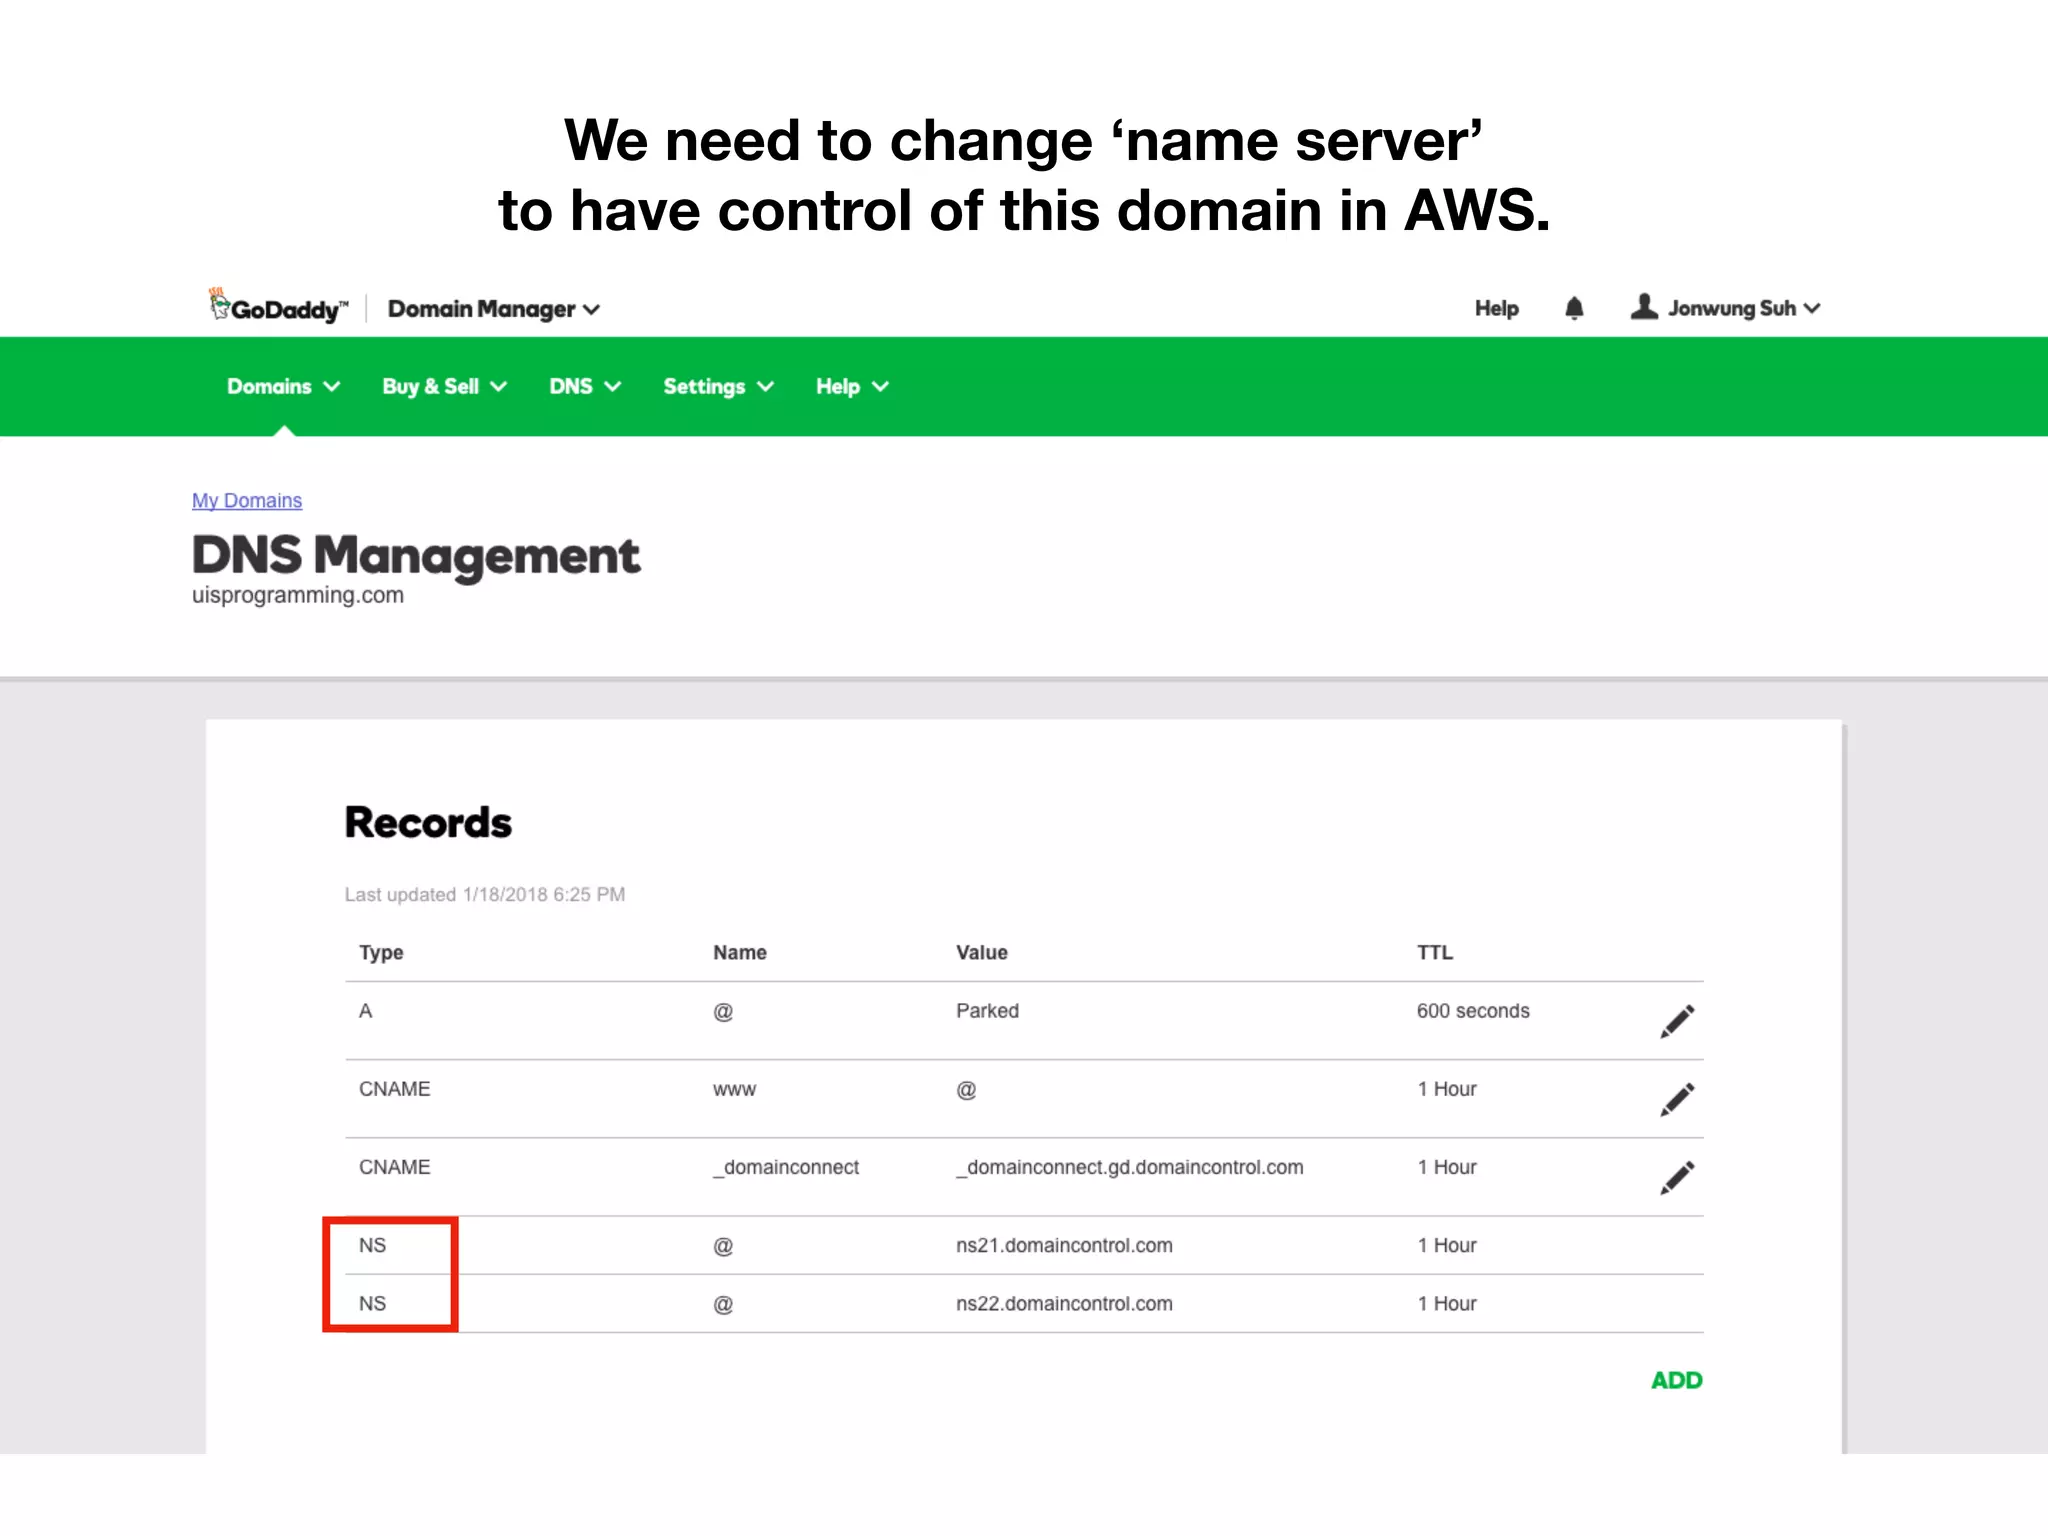Click the Records heading

tap(428, 822)
